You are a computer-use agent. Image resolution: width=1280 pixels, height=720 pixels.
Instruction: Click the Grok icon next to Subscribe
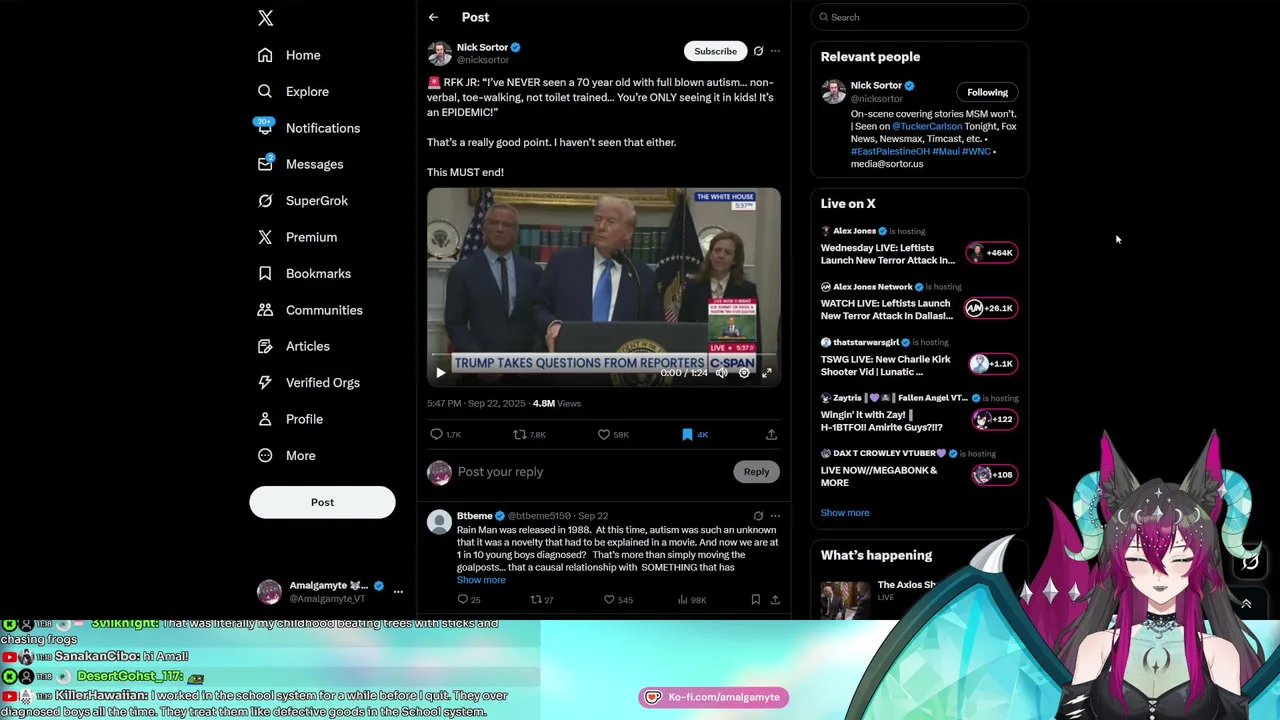pyautogui.click(x=758, y=51)
